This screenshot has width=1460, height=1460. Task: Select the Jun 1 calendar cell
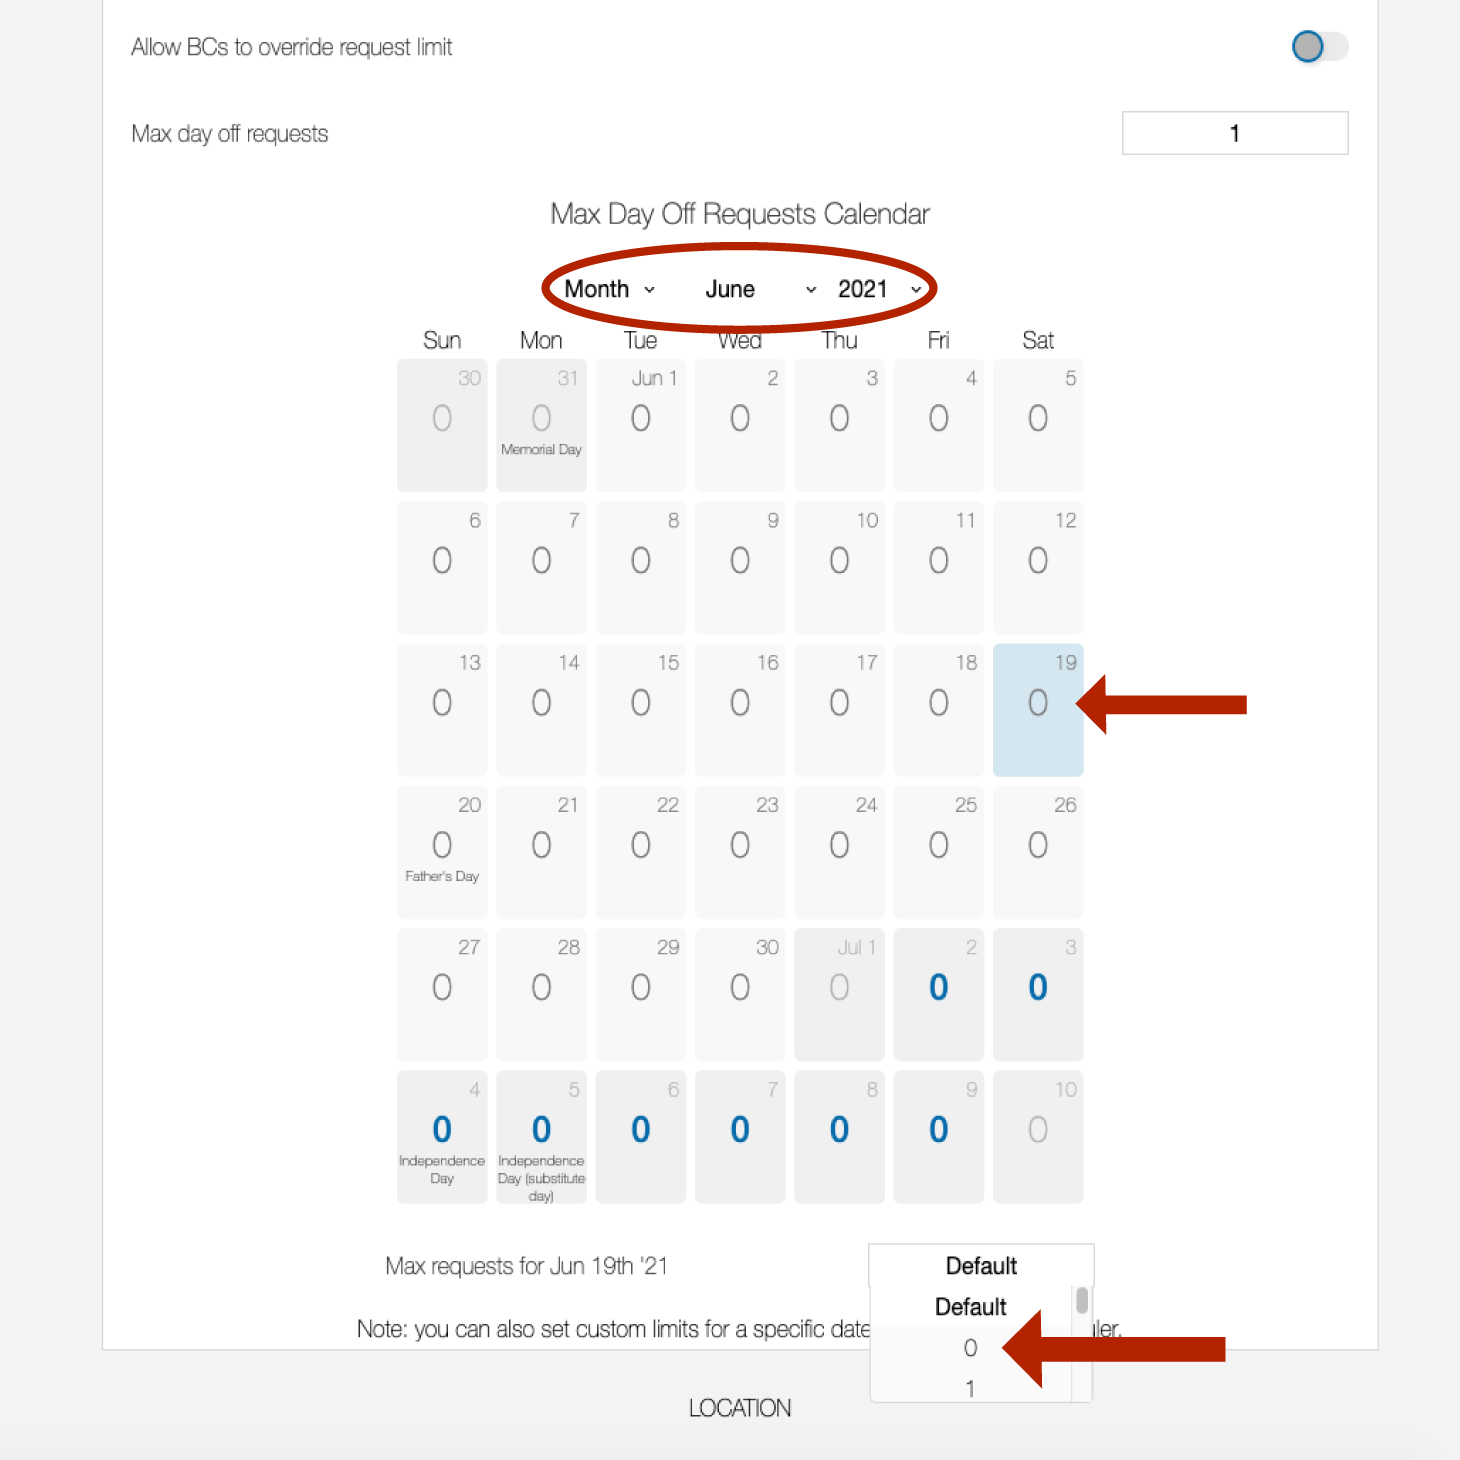point(641,425)
